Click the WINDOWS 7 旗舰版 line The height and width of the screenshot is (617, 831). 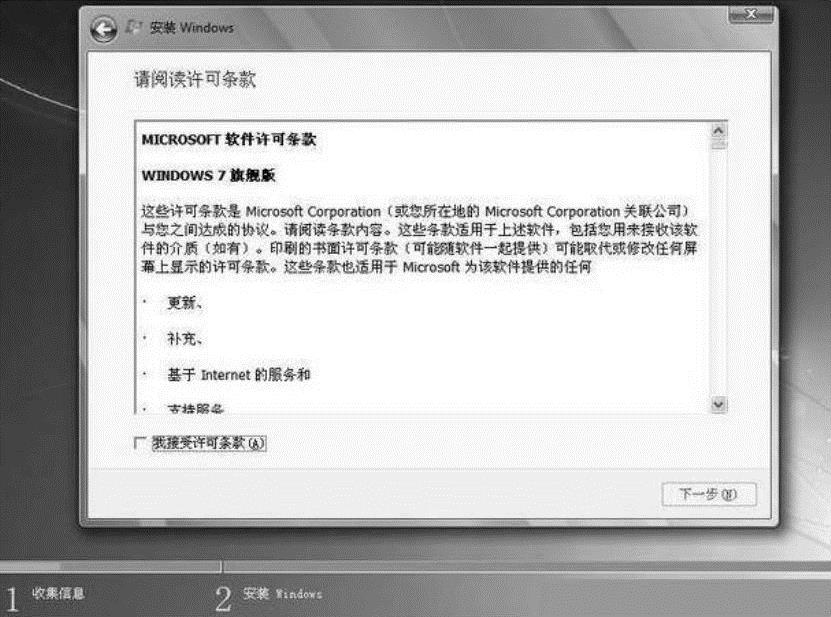(208, 175)
